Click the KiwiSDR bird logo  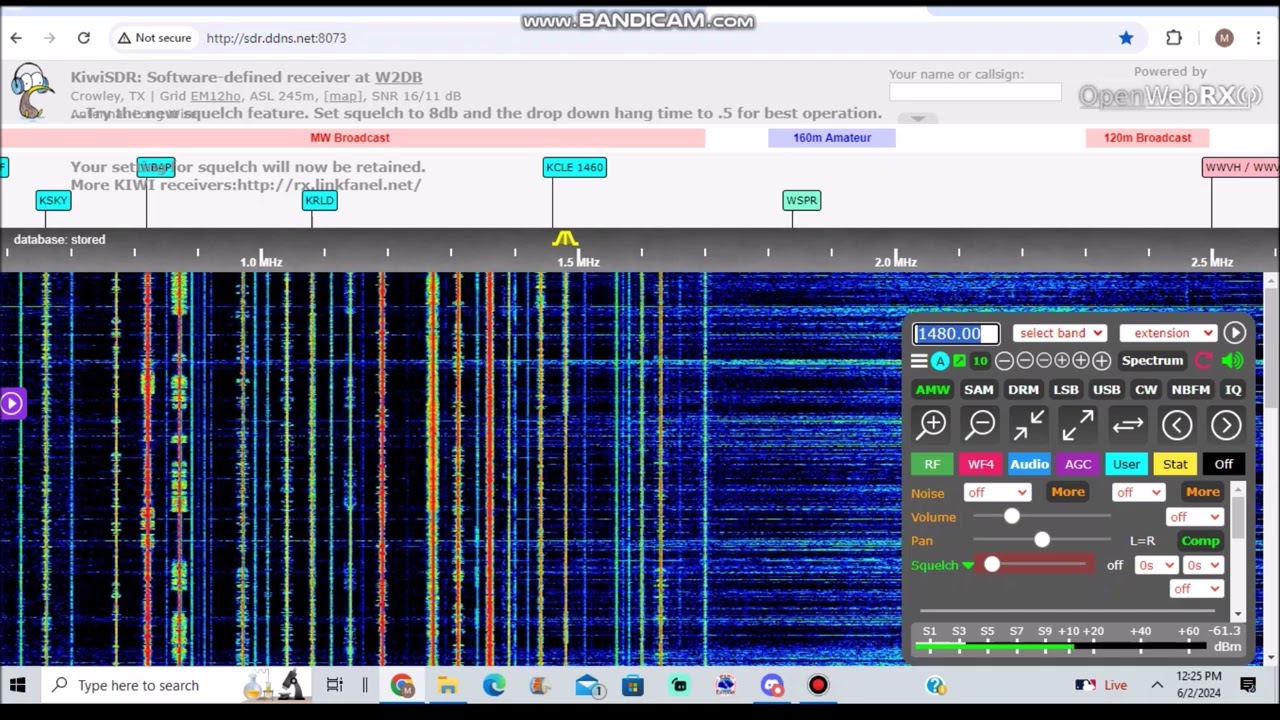click(x=32, y=91)
